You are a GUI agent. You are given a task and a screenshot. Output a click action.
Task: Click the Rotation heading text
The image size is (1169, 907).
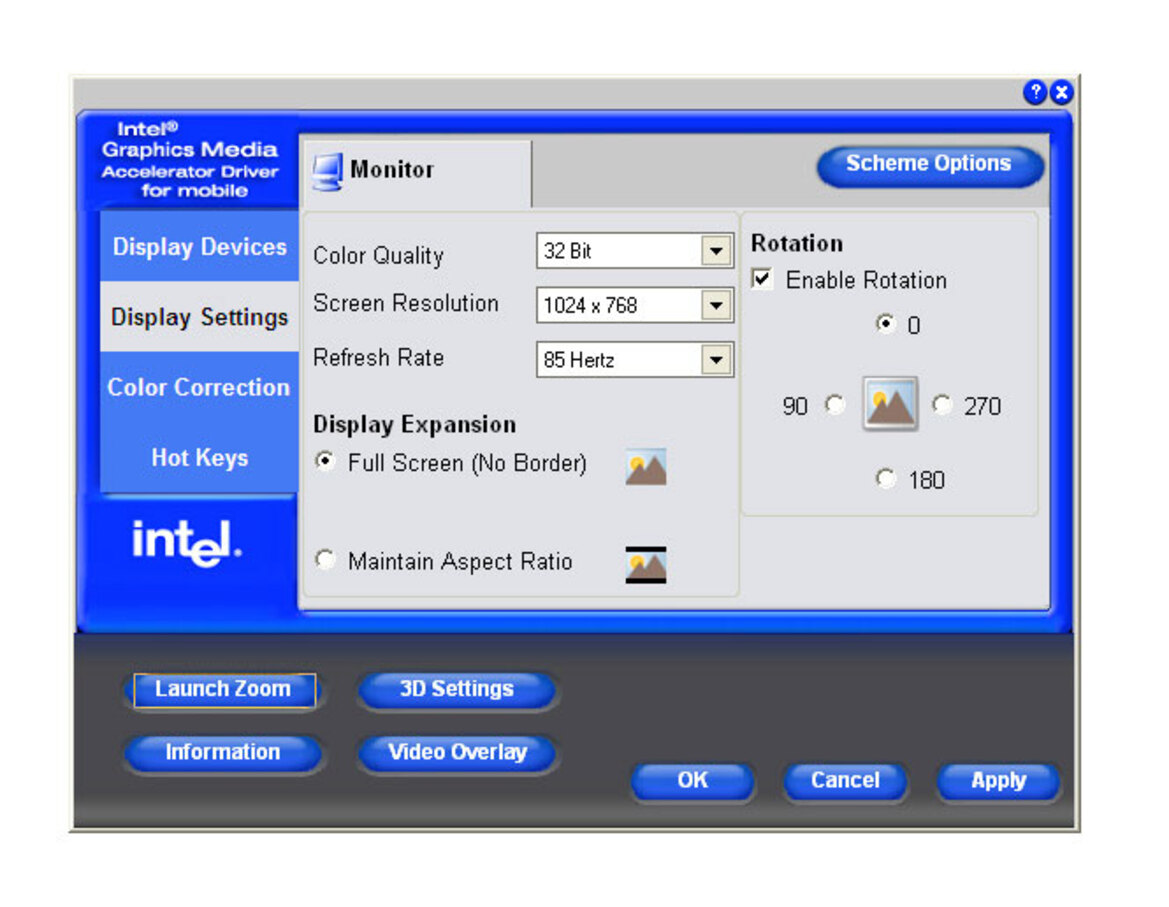797,243
